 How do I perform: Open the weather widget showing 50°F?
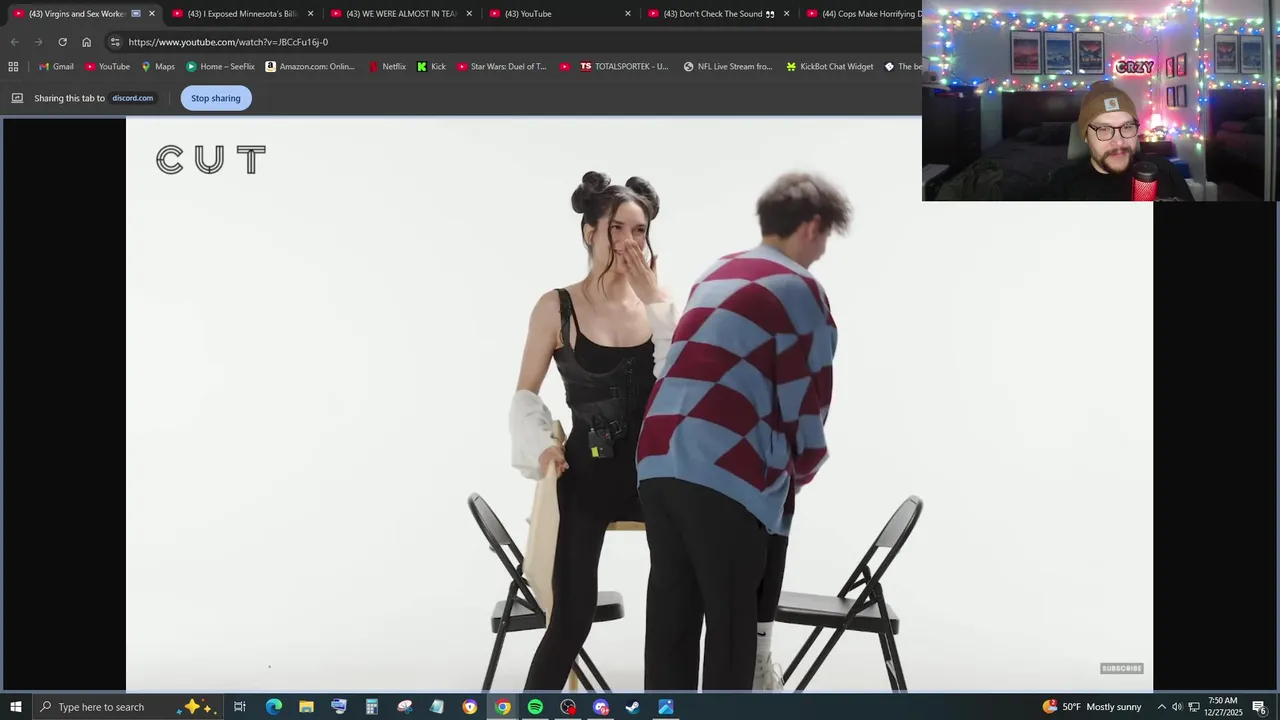click(x=1091, y=707)
